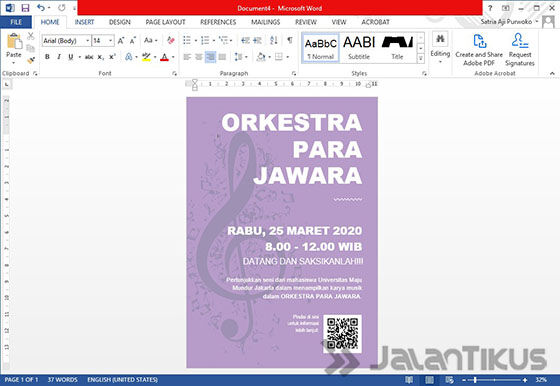Open the Borders button
Image resolution: width=560 pixels, height=386 pixels.
tap(279, 57)
